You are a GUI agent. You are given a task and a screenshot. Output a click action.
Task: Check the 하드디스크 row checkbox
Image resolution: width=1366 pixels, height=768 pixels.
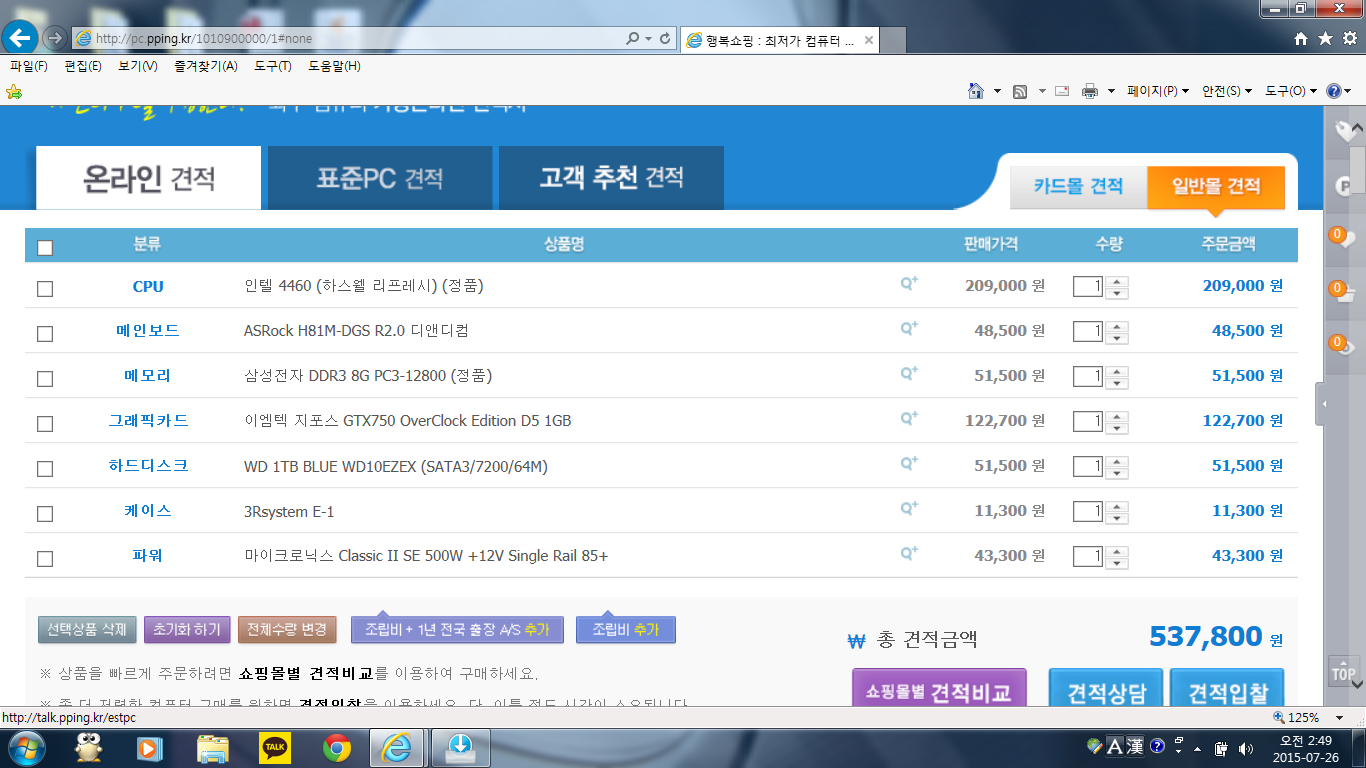tap(45, 468)
